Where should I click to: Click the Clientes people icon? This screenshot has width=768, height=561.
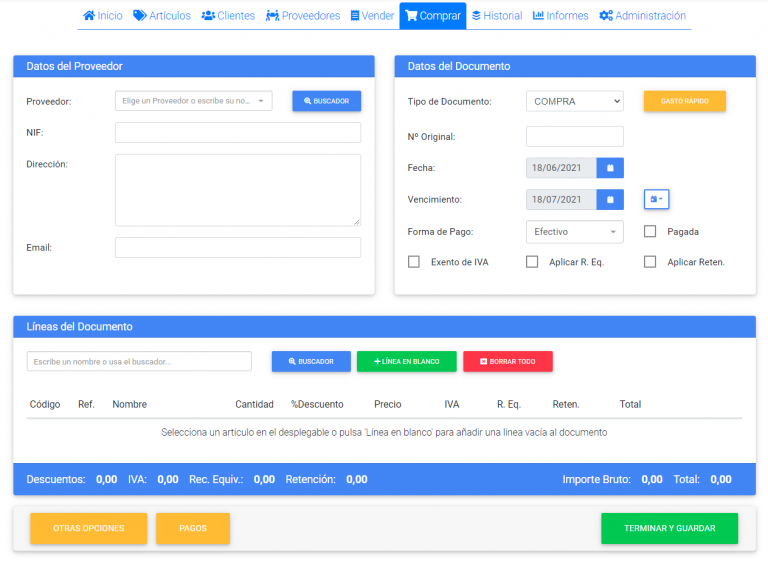tap(208, 16)
